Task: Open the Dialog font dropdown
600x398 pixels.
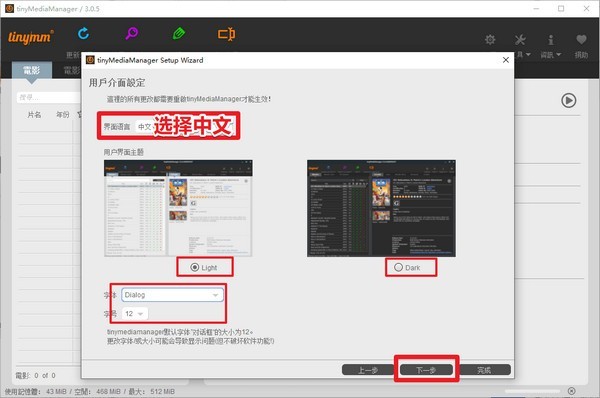Action: tap(172, 295)
